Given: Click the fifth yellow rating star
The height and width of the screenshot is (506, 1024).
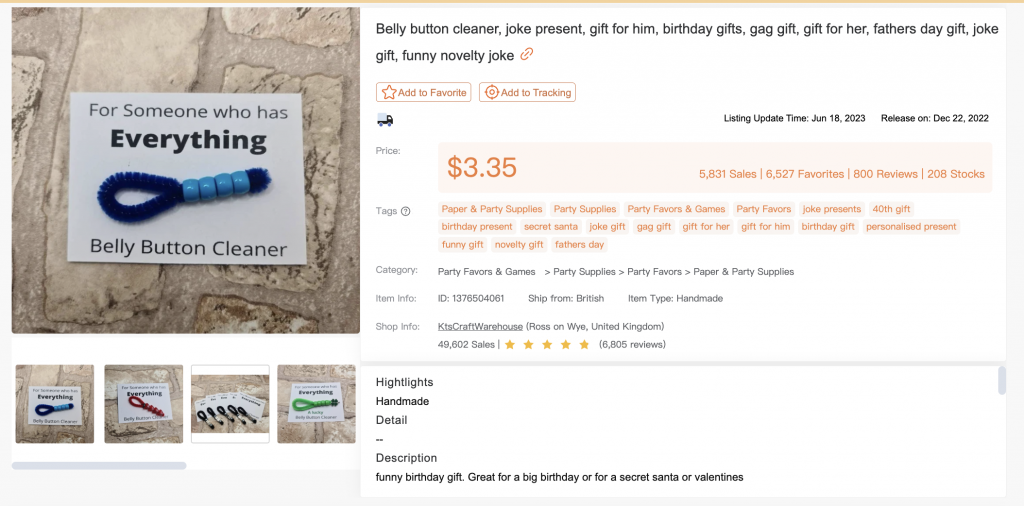Looking at the screenshot, I should 584,345.
